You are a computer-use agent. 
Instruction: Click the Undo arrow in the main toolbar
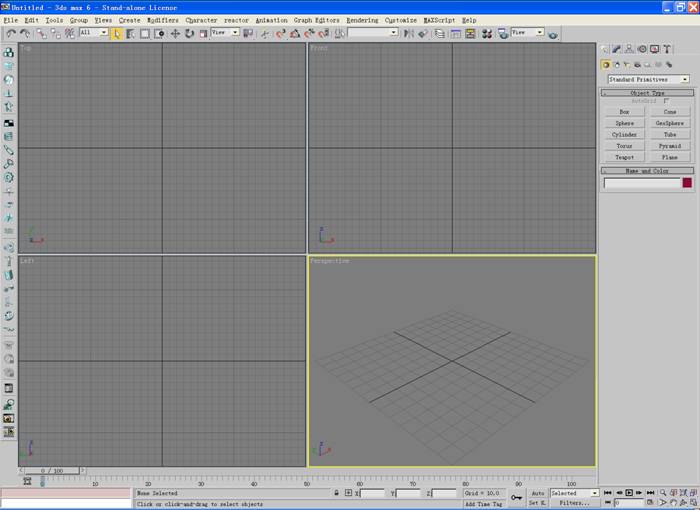pos(11,33)
